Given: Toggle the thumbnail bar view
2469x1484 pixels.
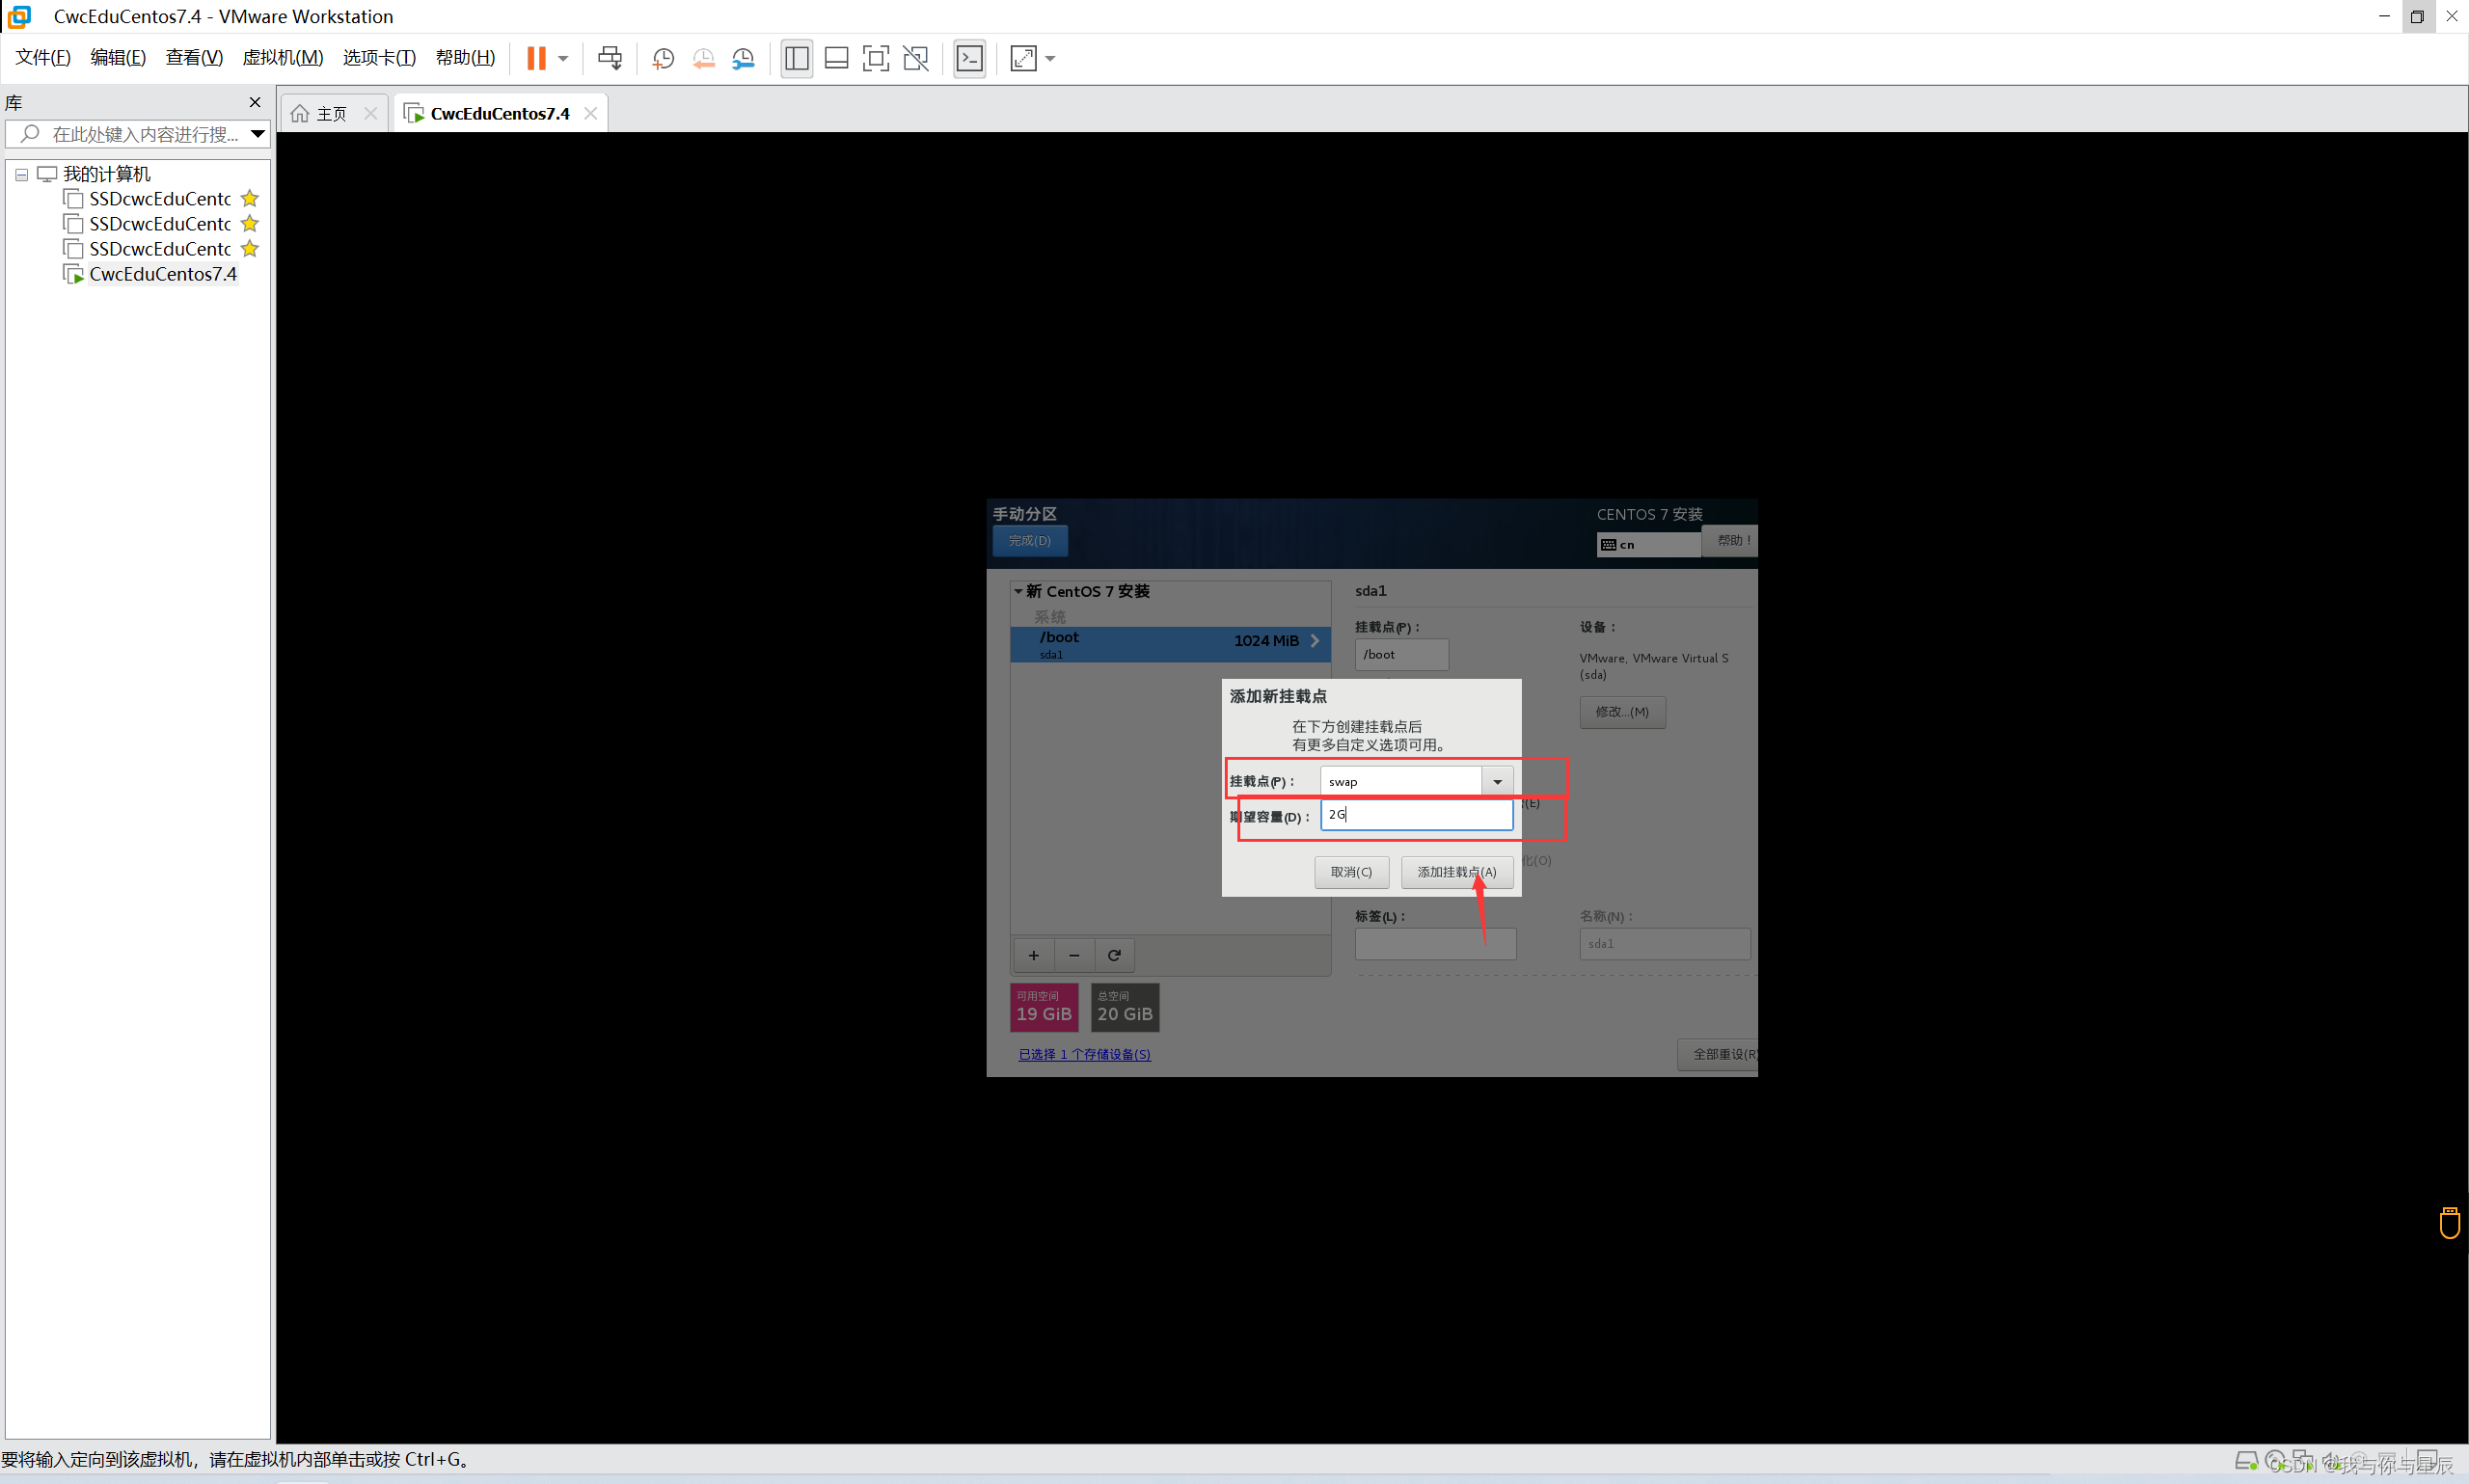Looking at the screenshot, I should (x=836, y=58).
